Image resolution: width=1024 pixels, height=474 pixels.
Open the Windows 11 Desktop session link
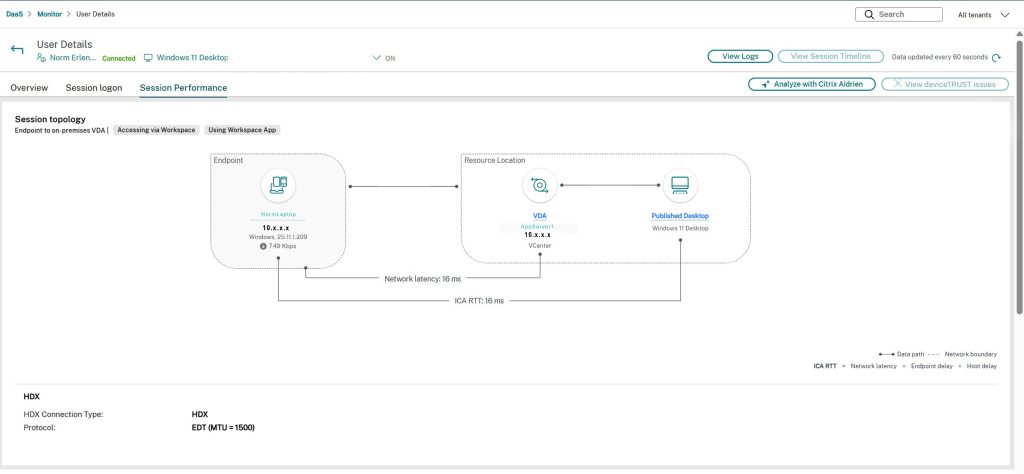[193, 58]
